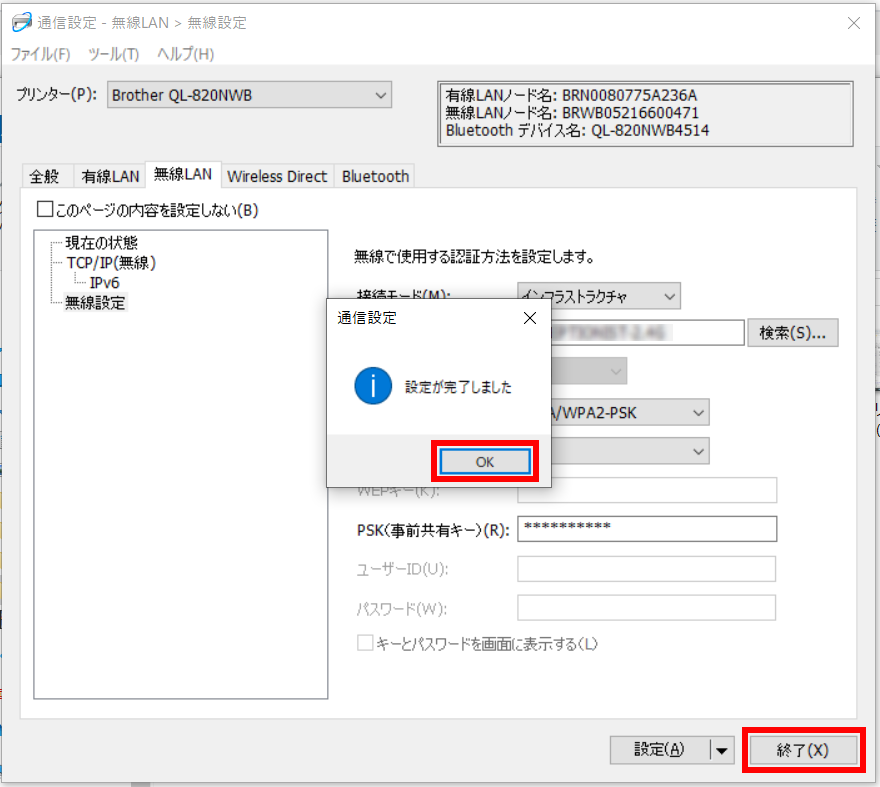Open the プリンター Brother QL-820NWB dropdown

[249, 95]
